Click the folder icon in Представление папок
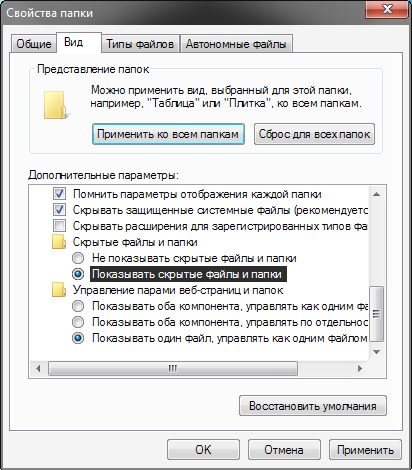 [56, 105]
